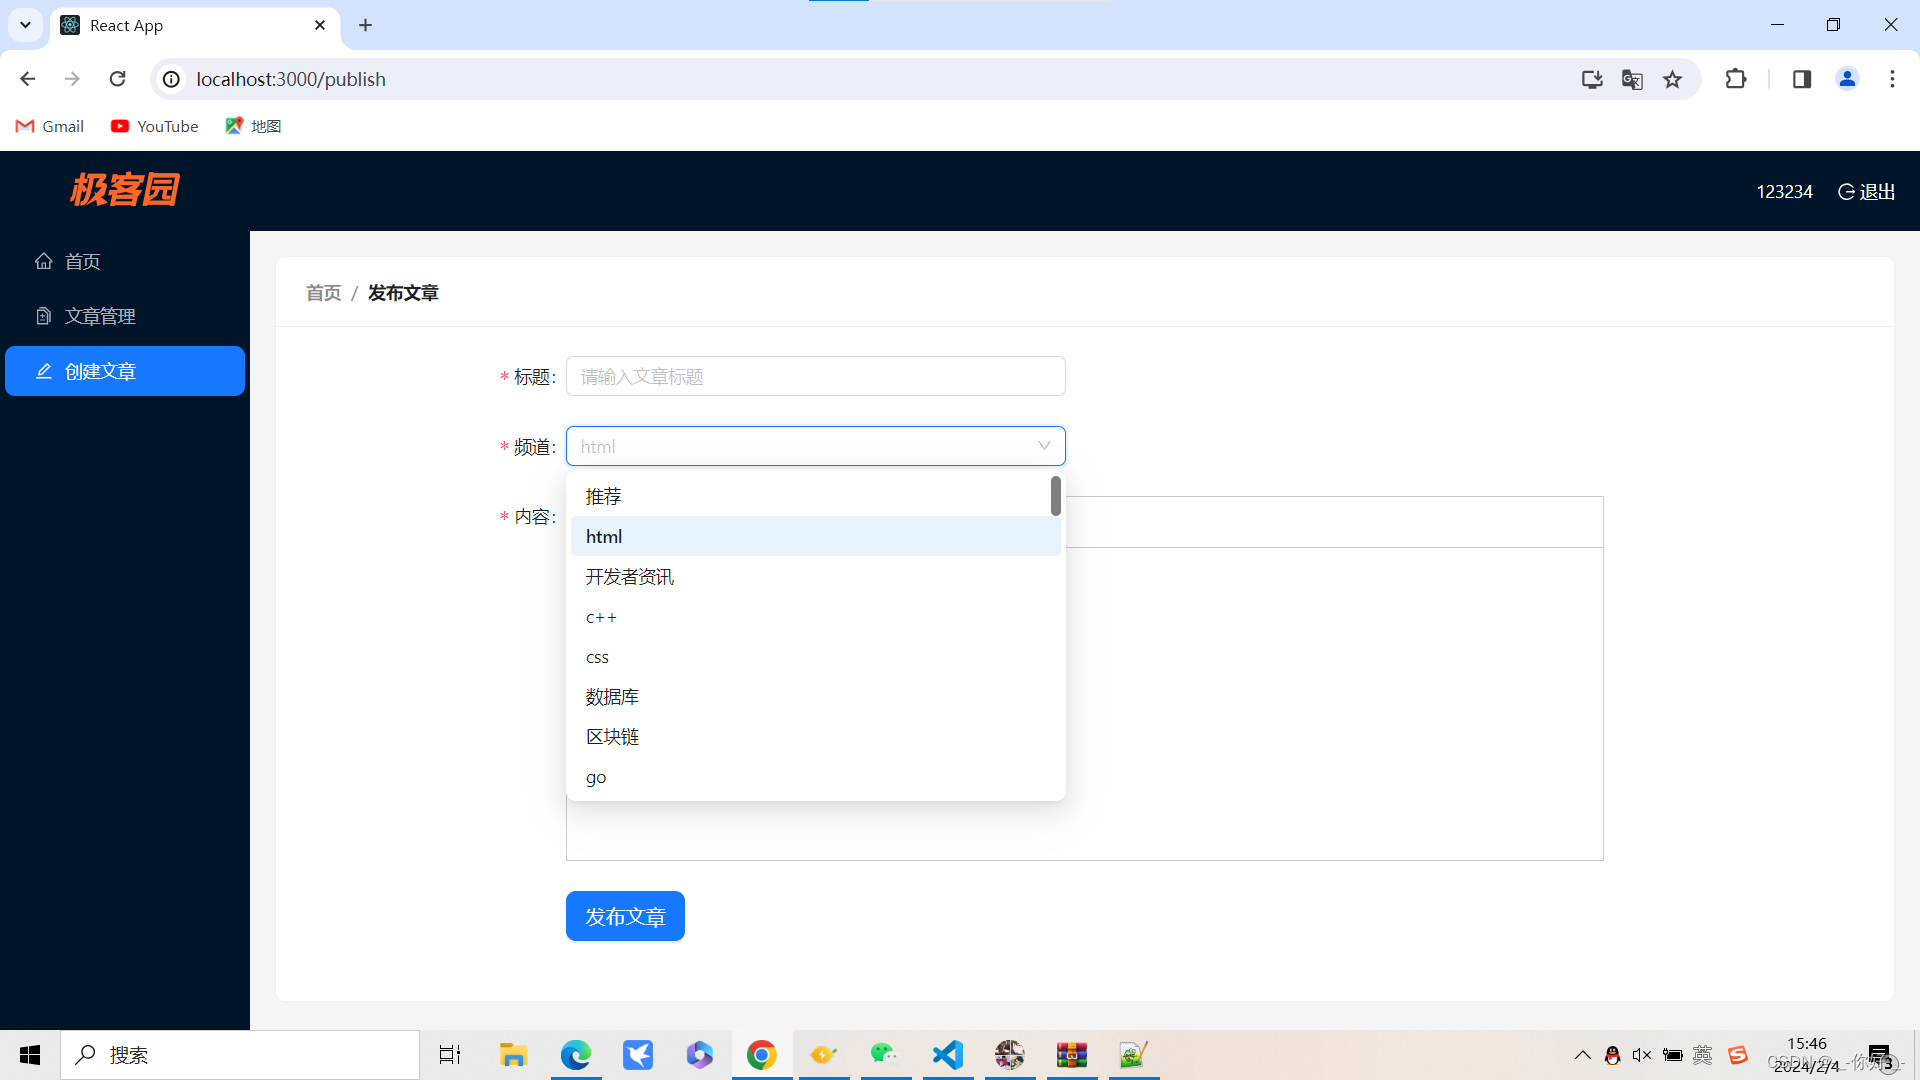Click the 发布文章 submit button
The height and width of the screenshot is (1080, 1920).
click(625, 916)
